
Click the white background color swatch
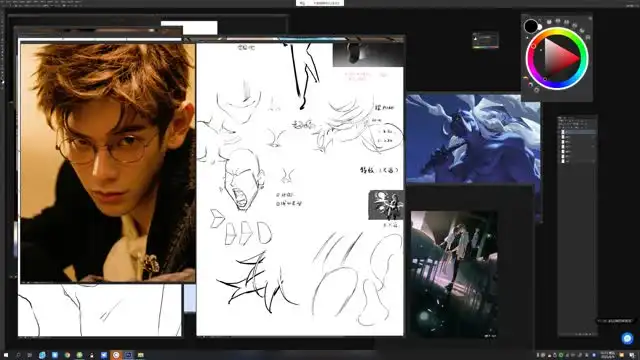(x=540, y=27)
